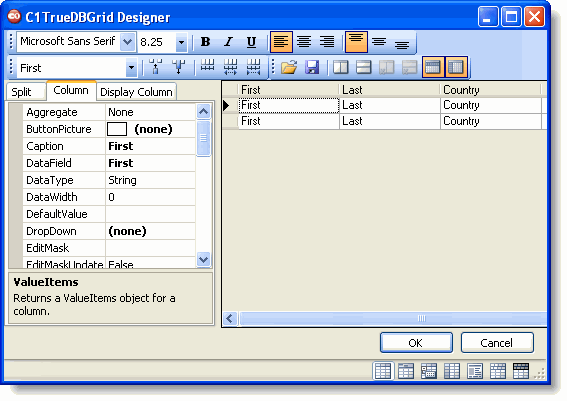Viewport: 567px width, 401px height.
Task: Expand the First column selector dropdown
Action: coord(132,68)
